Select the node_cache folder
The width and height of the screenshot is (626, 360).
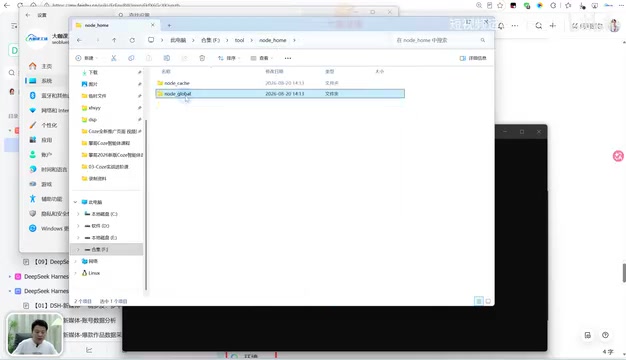[280, 83]
